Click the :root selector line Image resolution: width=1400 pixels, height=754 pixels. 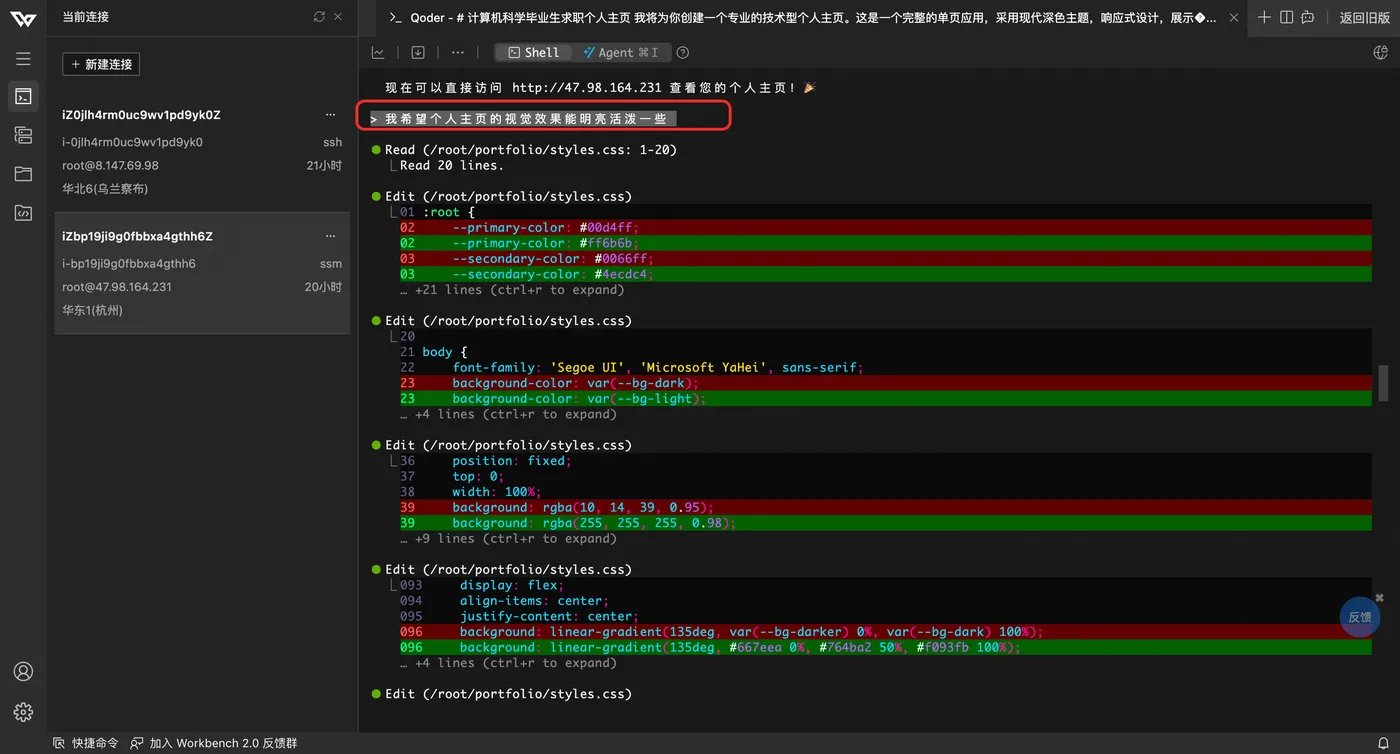coord(885,212)
